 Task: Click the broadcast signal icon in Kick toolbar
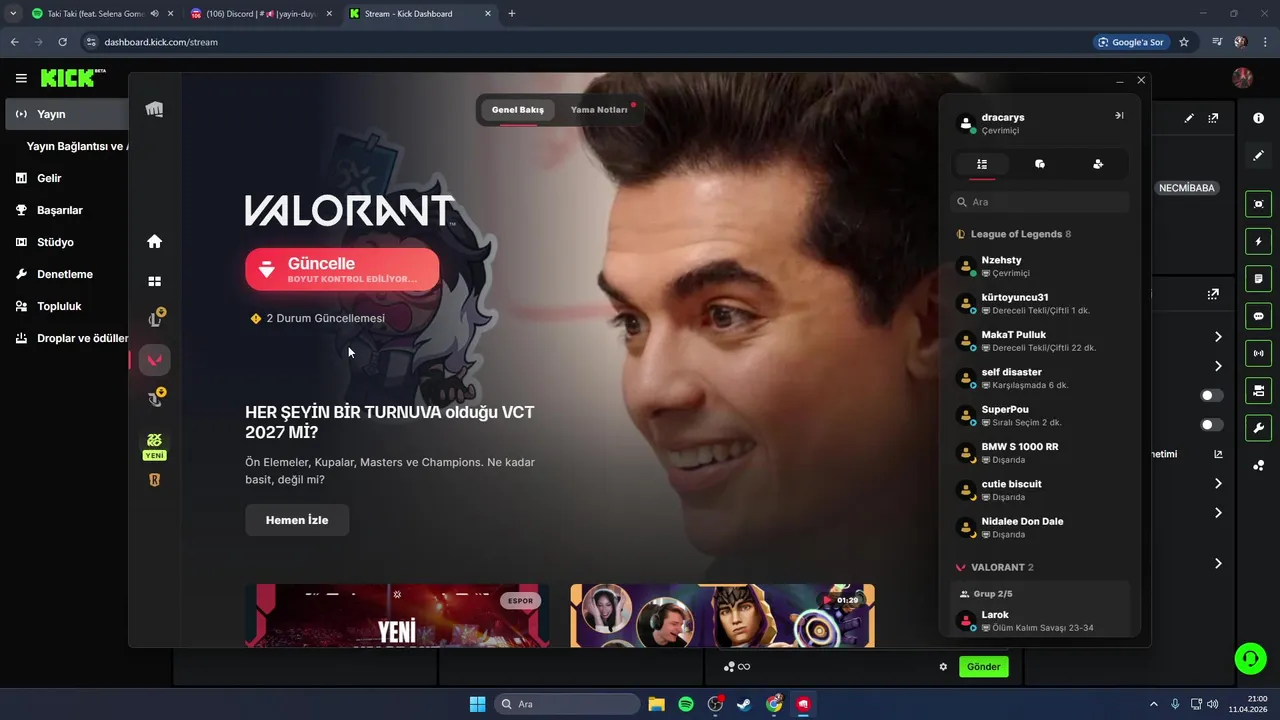pyautogui.click(x=1258, y=353)
